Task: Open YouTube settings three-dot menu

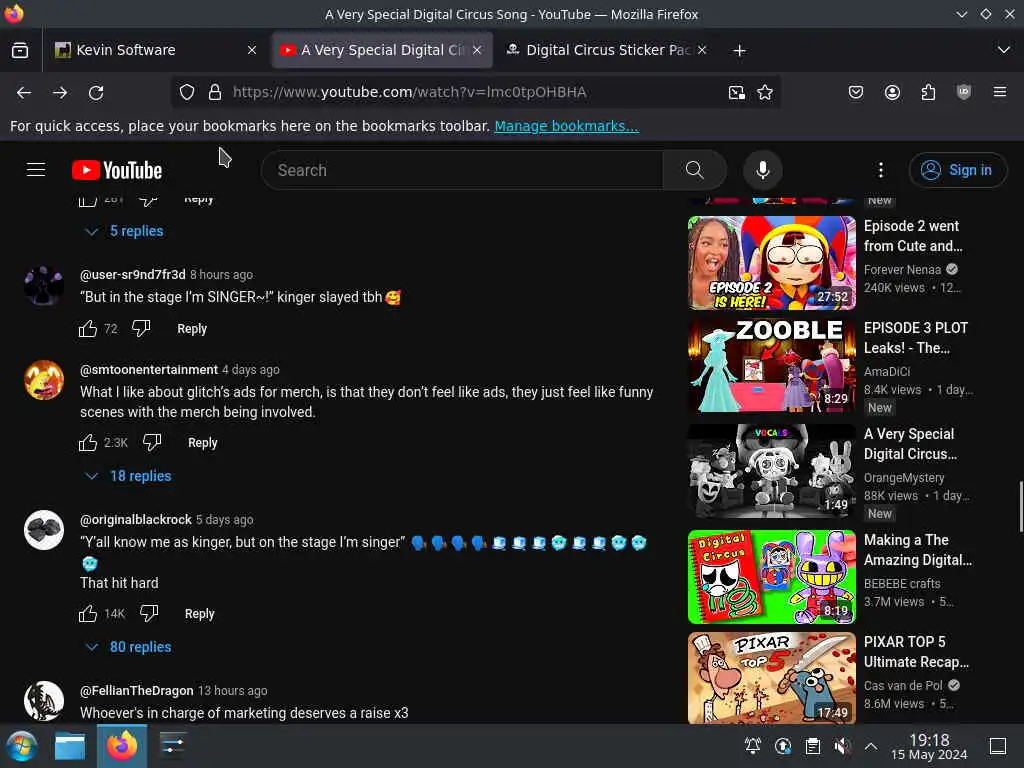Action: (880, 170)
